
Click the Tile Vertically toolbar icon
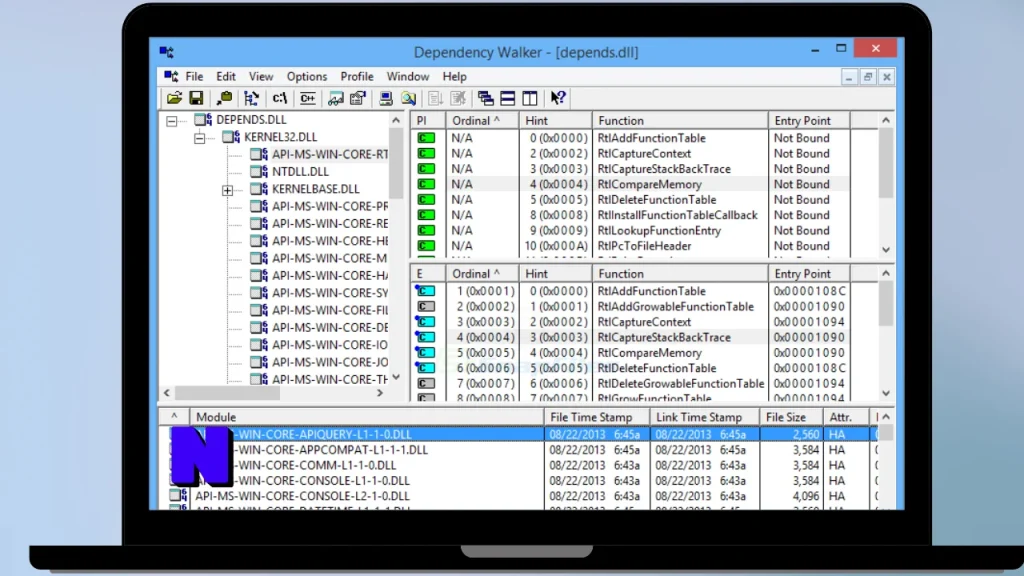point(530,98)
